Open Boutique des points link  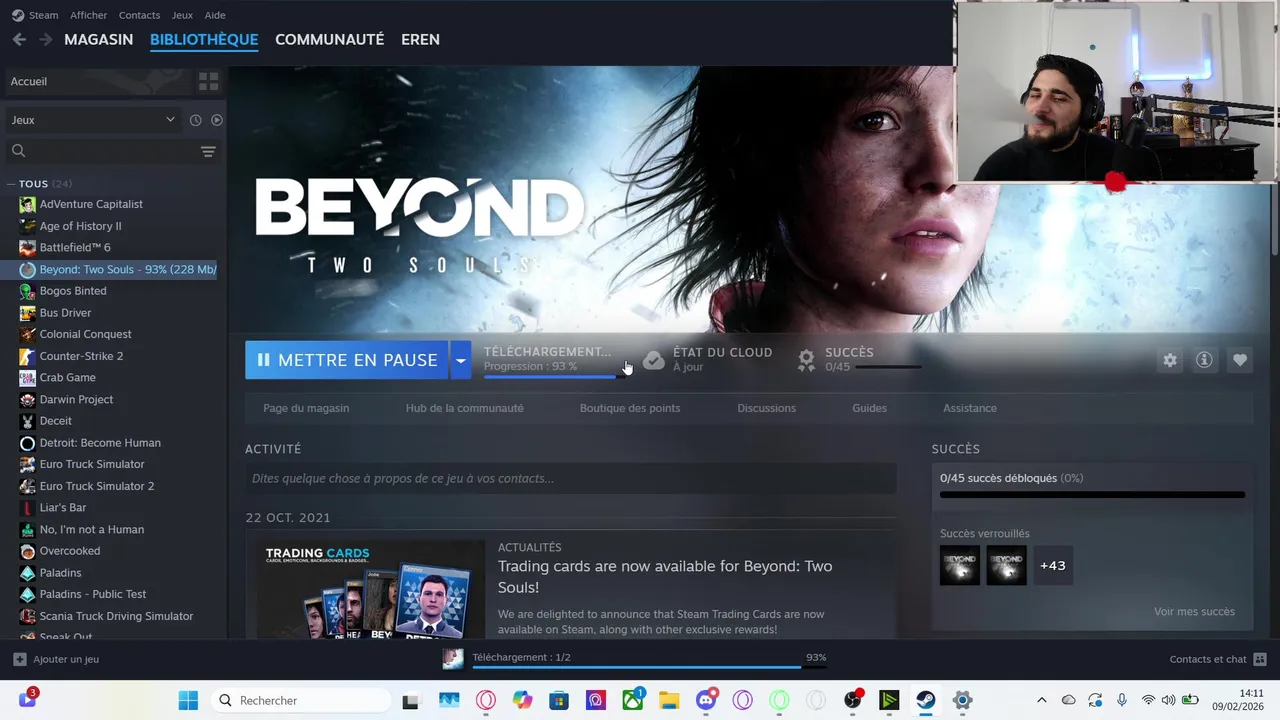[630, 408]
